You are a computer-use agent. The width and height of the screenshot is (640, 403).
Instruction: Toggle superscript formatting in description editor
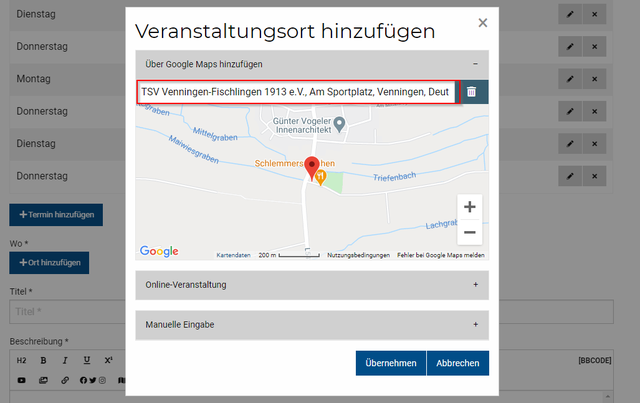pos(108,361)
